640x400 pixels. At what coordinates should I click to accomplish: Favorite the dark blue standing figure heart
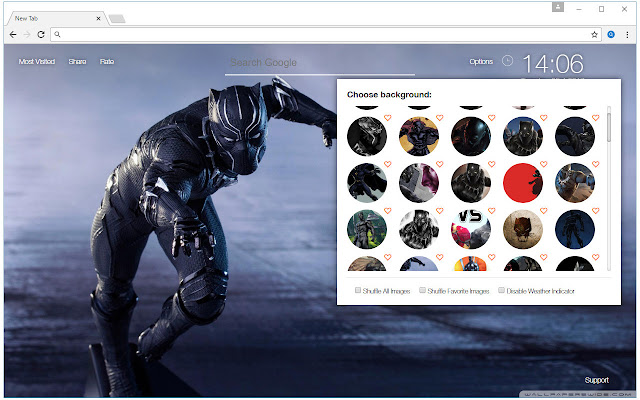[x=596, y=211]
